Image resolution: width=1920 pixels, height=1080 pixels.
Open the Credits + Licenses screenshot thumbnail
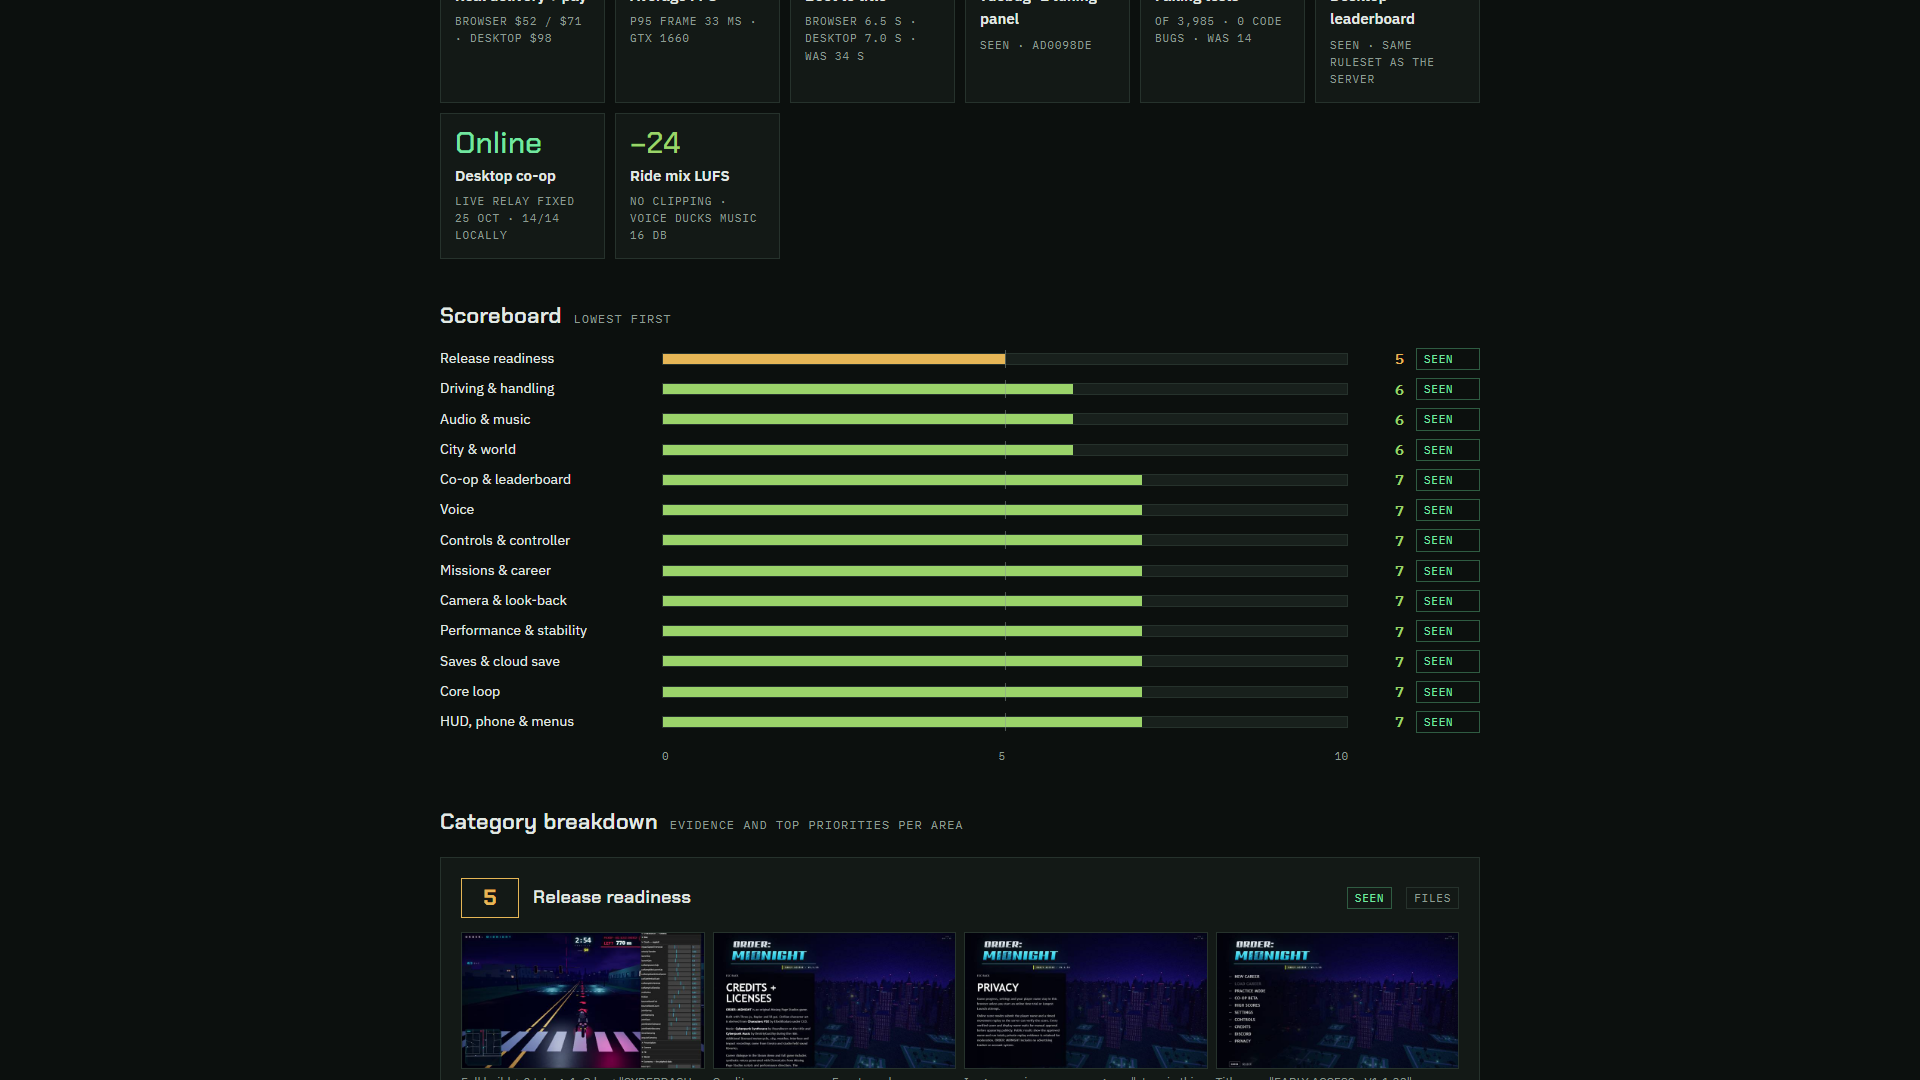click(x=834, y=1001)
